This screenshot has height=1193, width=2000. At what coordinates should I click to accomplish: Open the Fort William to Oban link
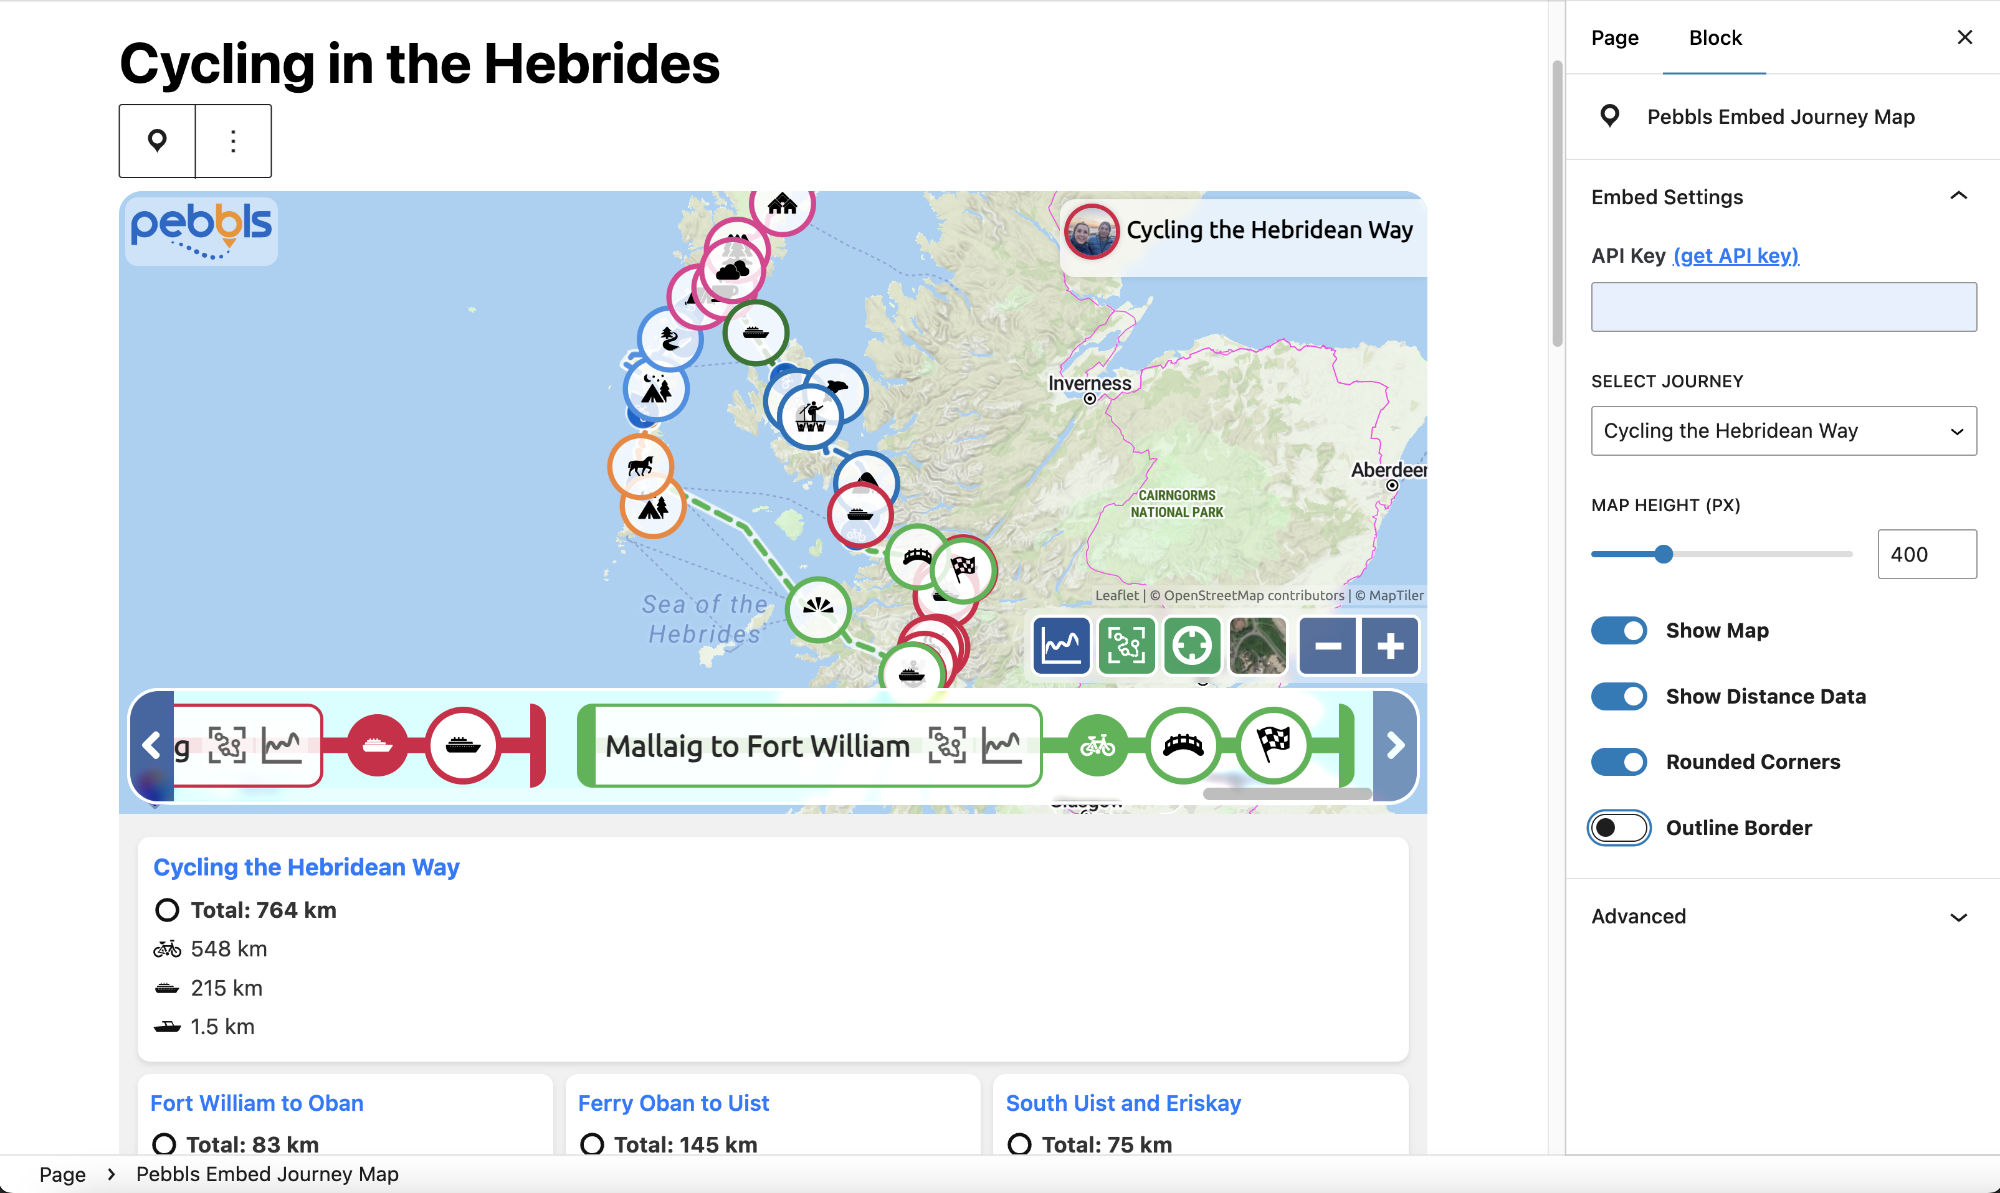point(257,1103)
